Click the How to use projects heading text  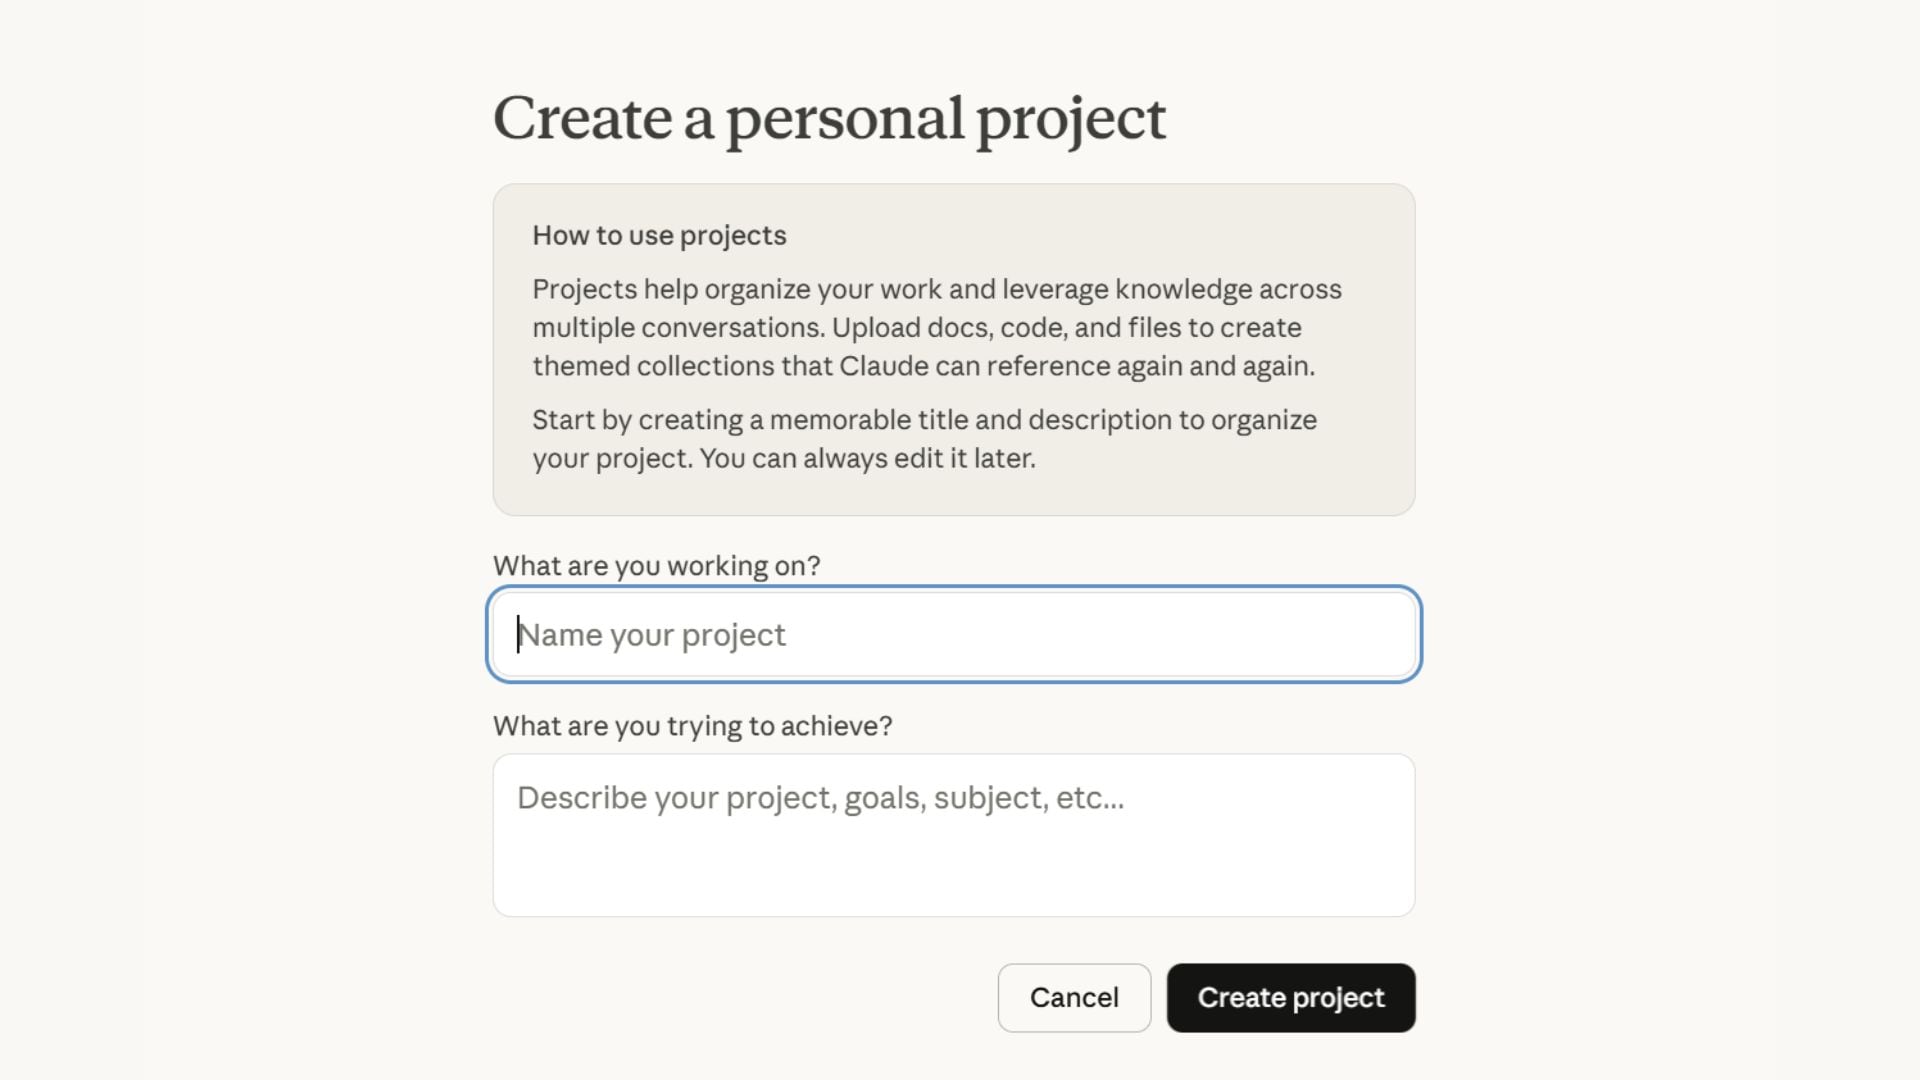tap(659, 235)
